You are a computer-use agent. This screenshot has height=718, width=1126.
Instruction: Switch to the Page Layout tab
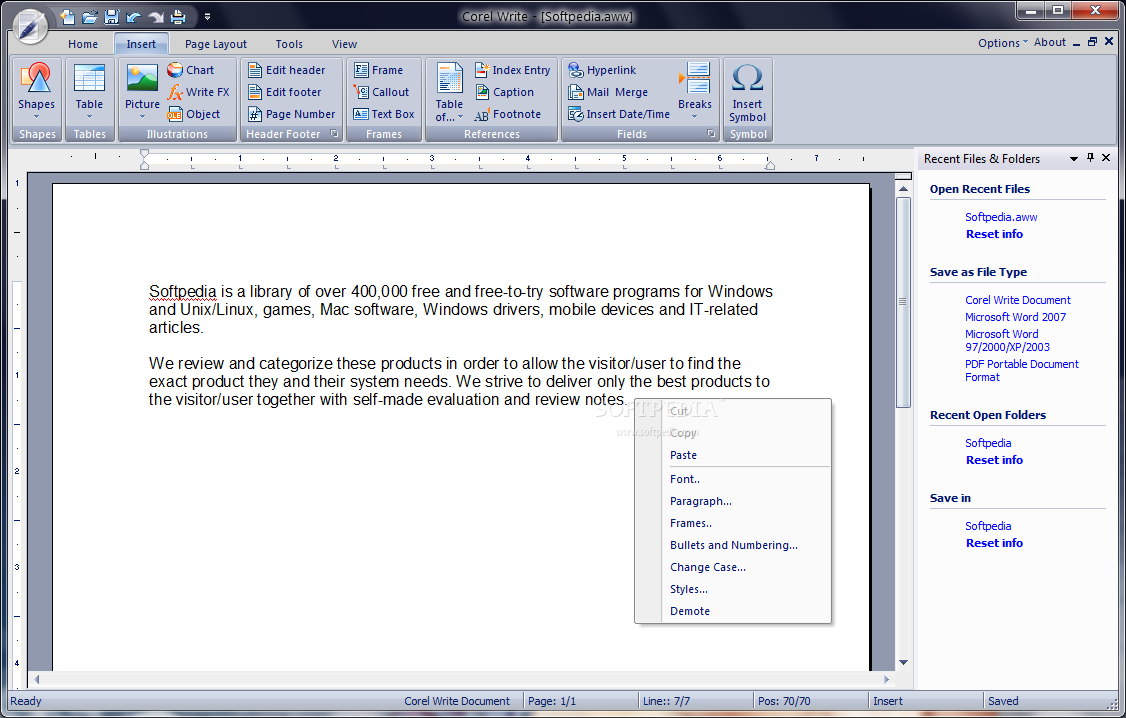(215, 44)
